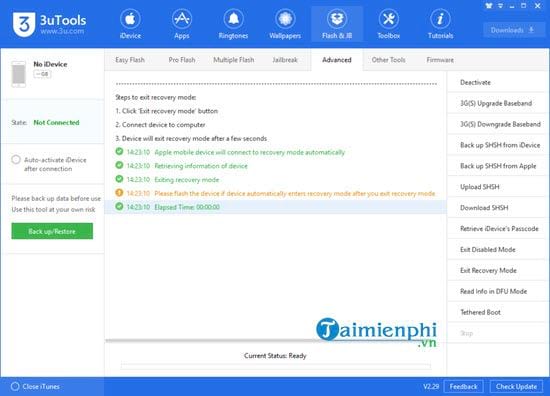Image resolution: width=550 pixels, height=396 pixels.
Task: Click the Upload SHSH option
Action: (x=498, y=187)
